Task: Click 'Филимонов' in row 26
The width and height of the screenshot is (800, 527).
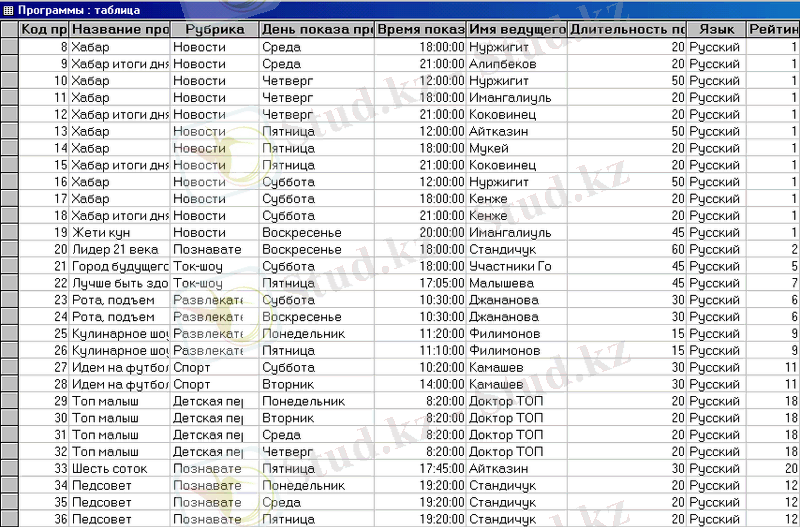Action: pos(517,350)
